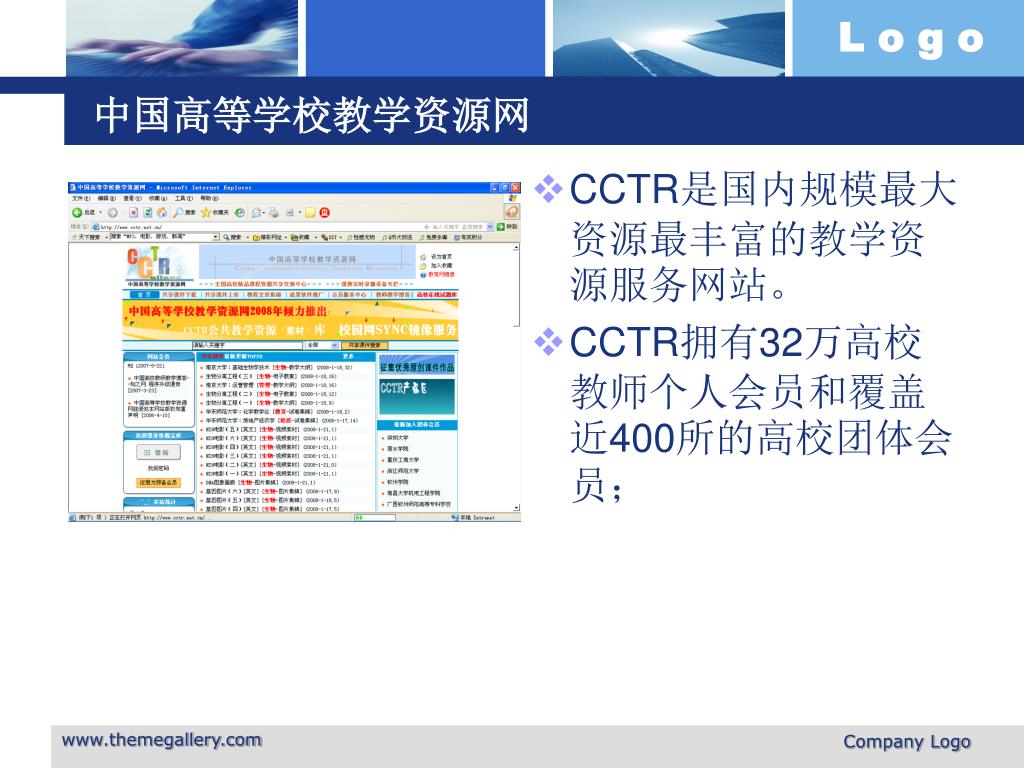Image resolution: width=1024 pixels, height=768 pixels.
Task: Open the 工具 menu
Action: pyautogui.click(x=184, y=198)
